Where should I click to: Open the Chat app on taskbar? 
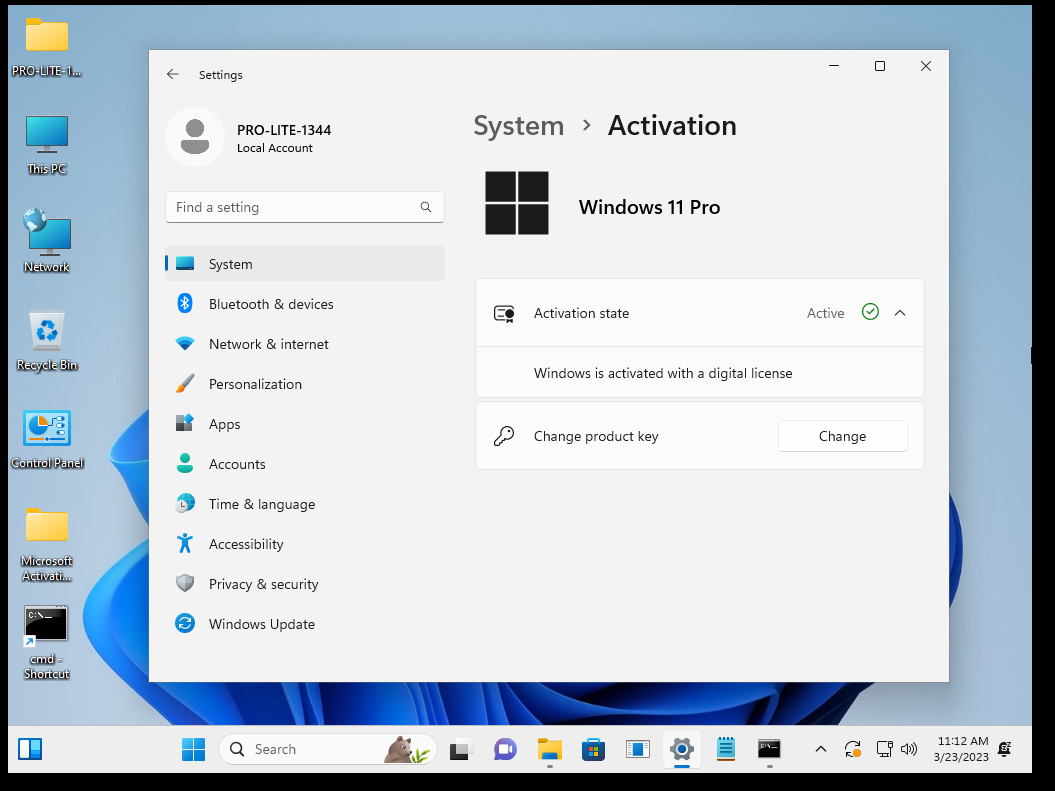point(505,749)
